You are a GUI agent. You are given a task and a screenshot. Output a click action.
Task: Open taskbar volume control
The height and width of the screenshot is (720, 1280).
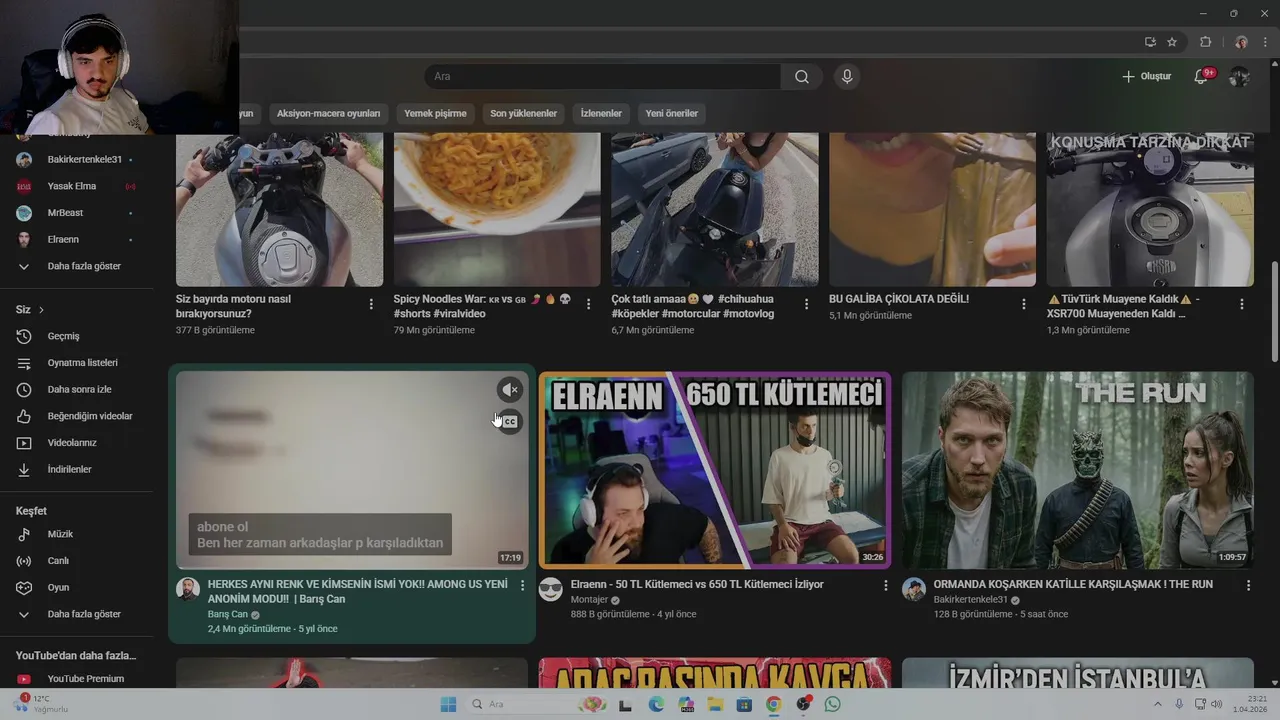pos(1217,704)
